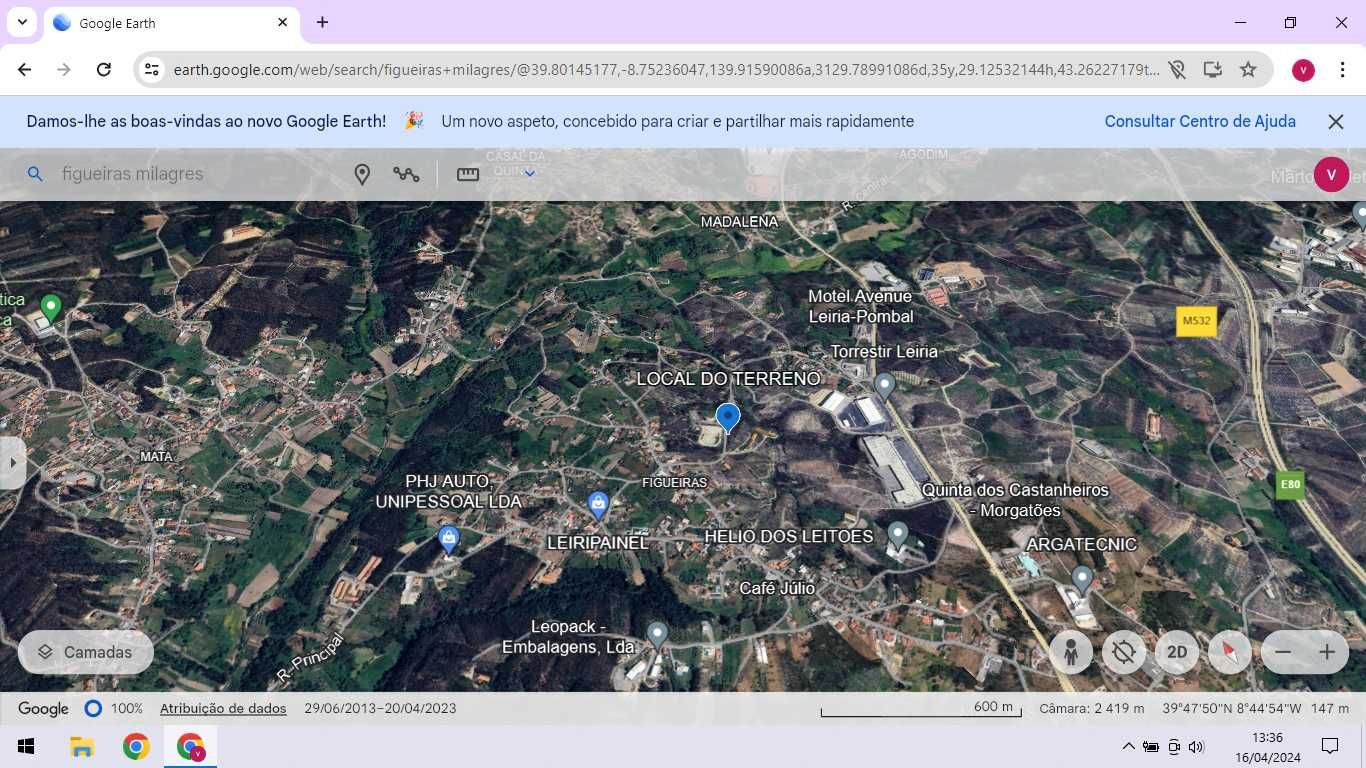Open the tab search dropdown

tap(22, 22)
